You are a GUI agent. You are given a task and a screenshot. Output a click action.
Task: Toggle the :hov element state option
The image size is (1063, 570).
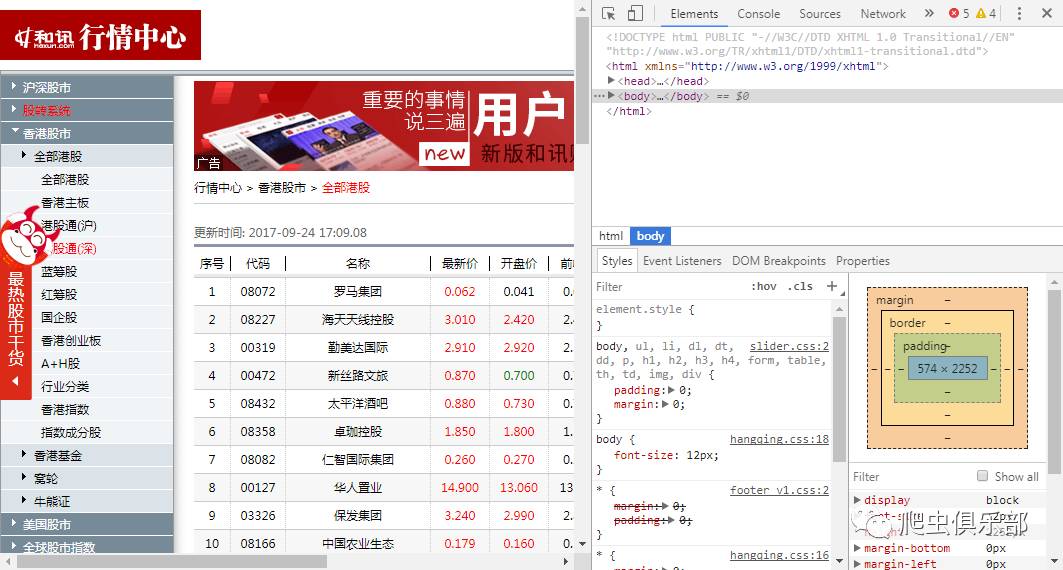763,286
